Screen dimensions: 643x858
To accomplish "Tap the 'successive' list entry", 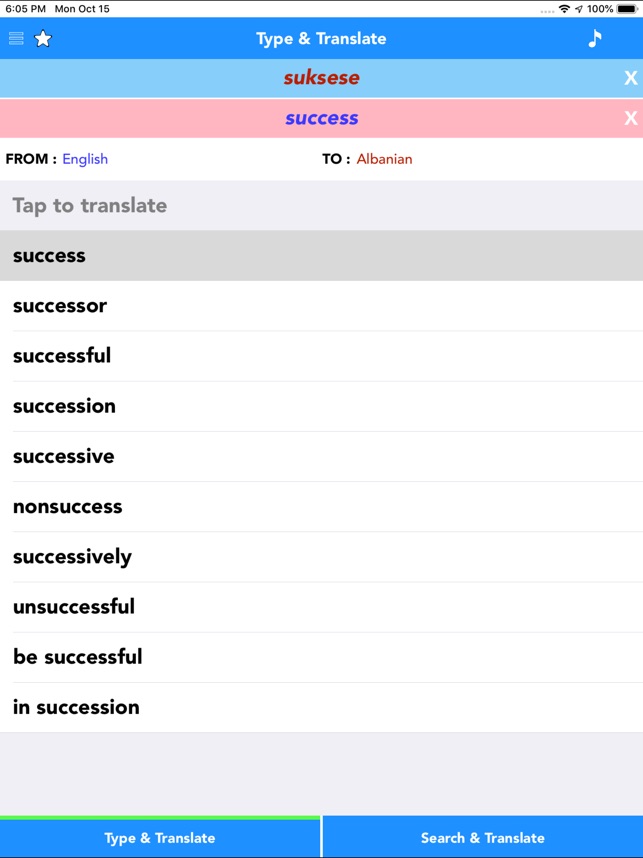I will tap(321, 457).
